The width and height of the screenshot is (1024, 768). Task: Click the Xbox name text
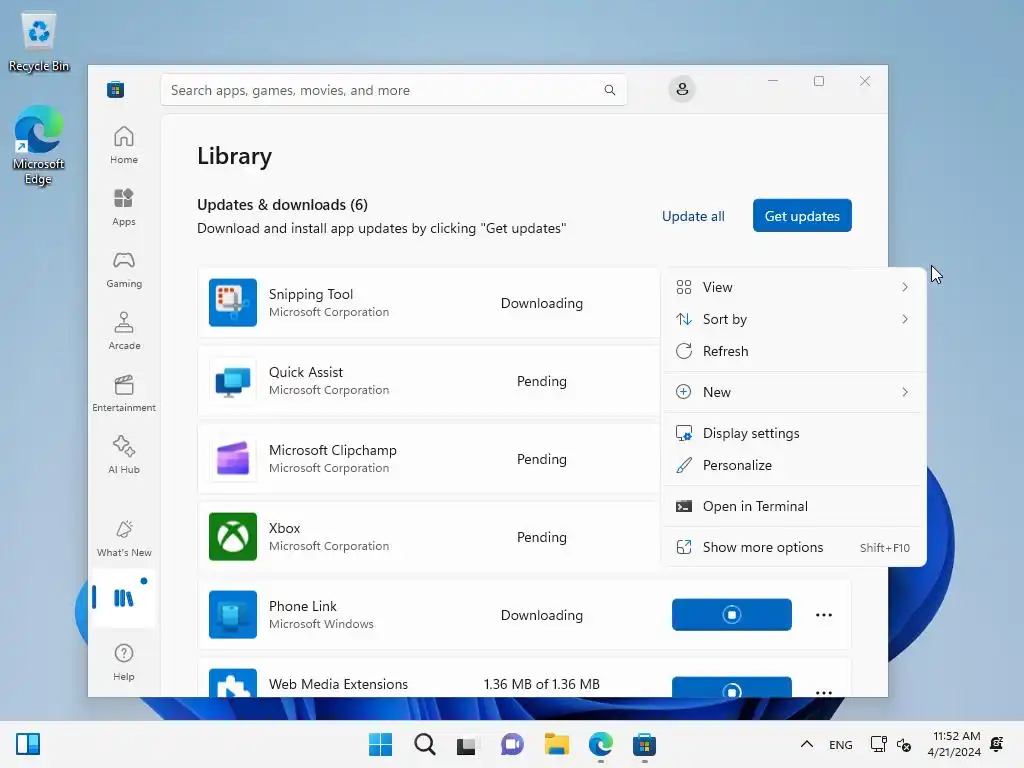[284, 528]
